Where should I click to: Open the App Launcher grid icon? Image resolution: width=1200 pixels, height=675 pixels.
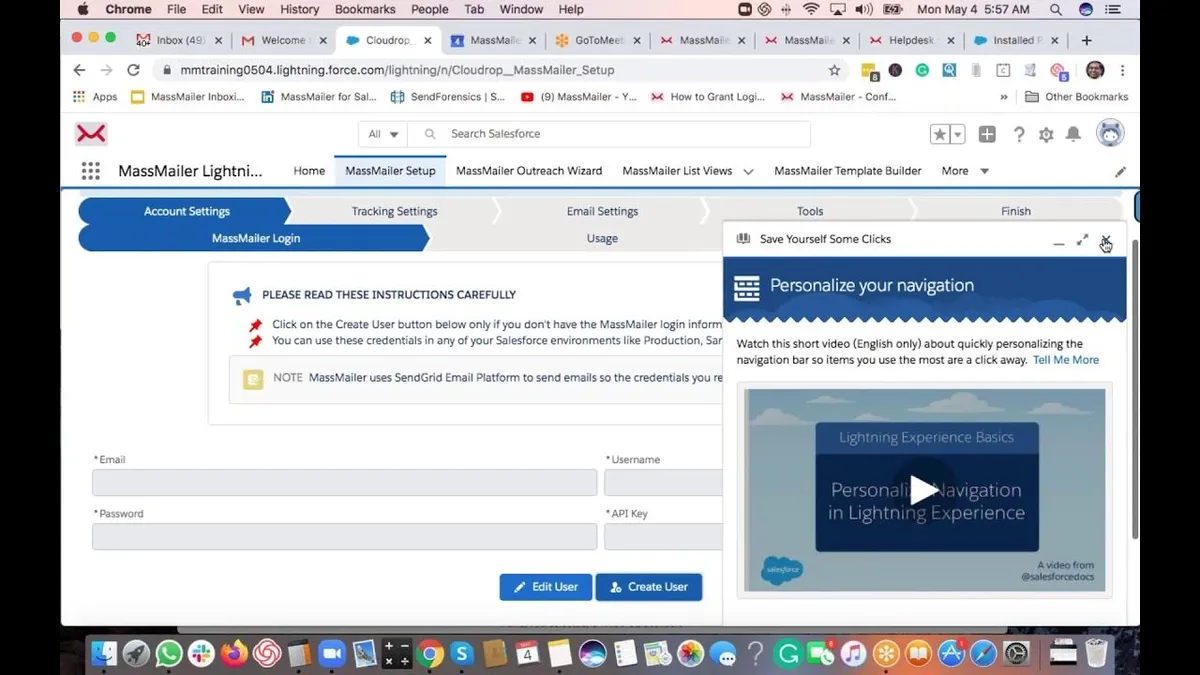pos(91,171)
